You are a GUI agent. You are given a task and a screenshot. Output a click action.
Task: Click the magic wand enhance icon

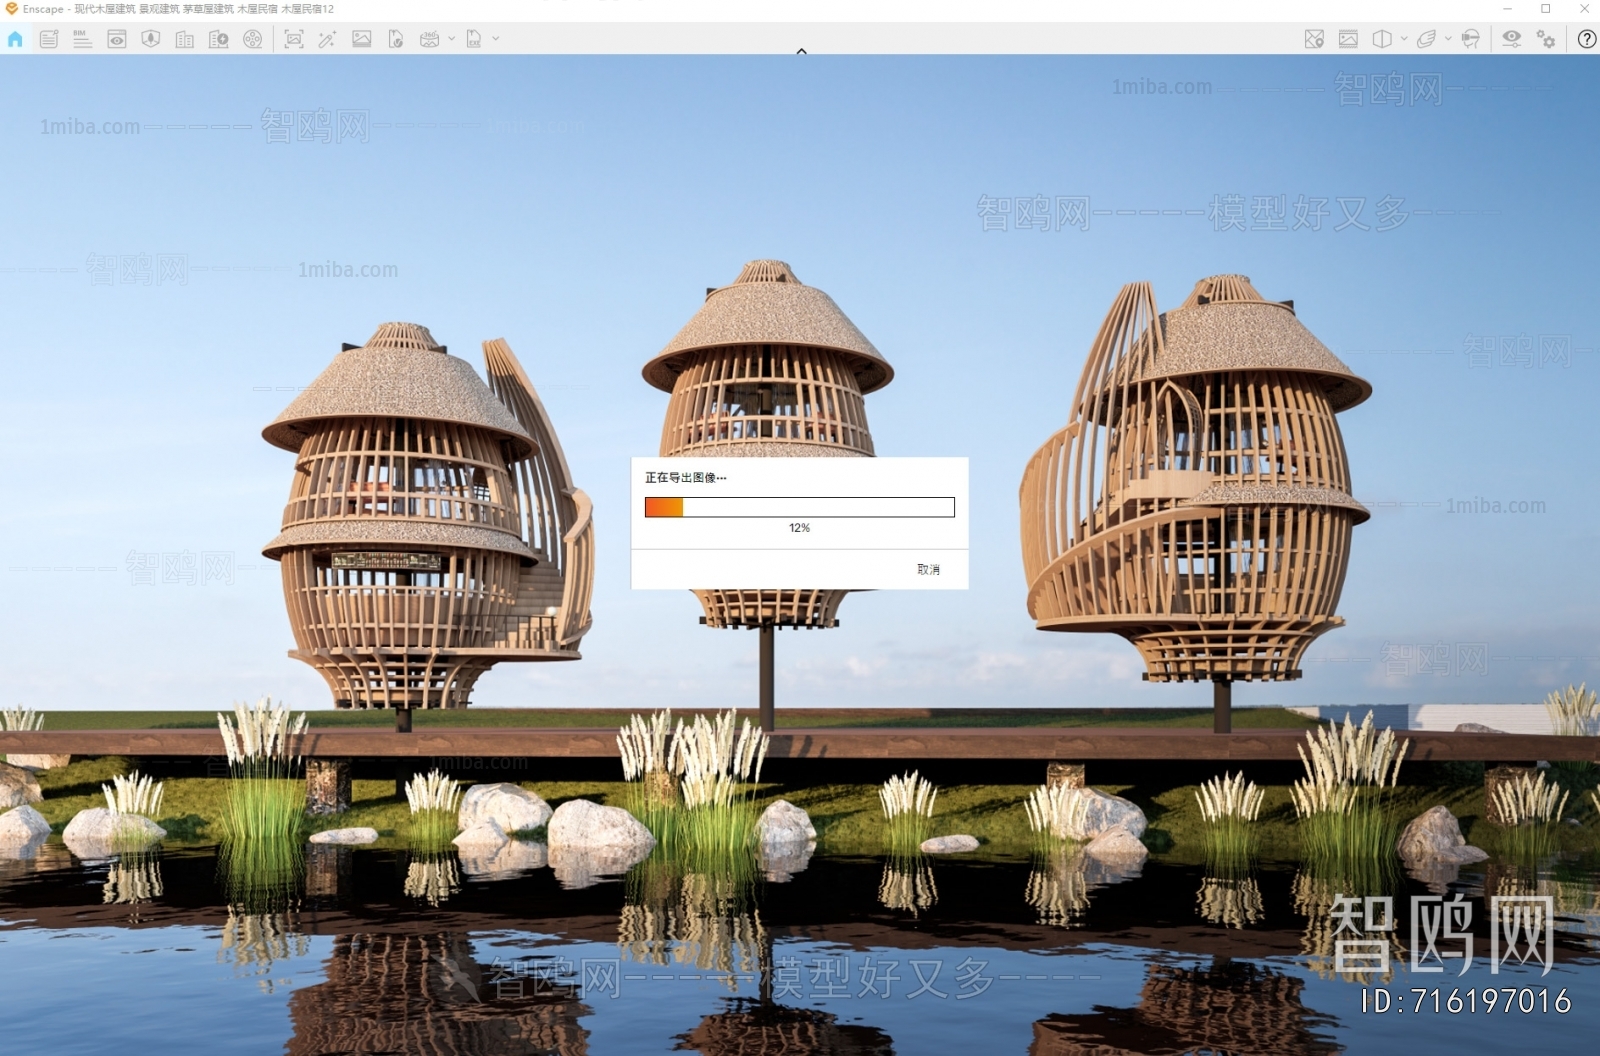click(327, 39)
